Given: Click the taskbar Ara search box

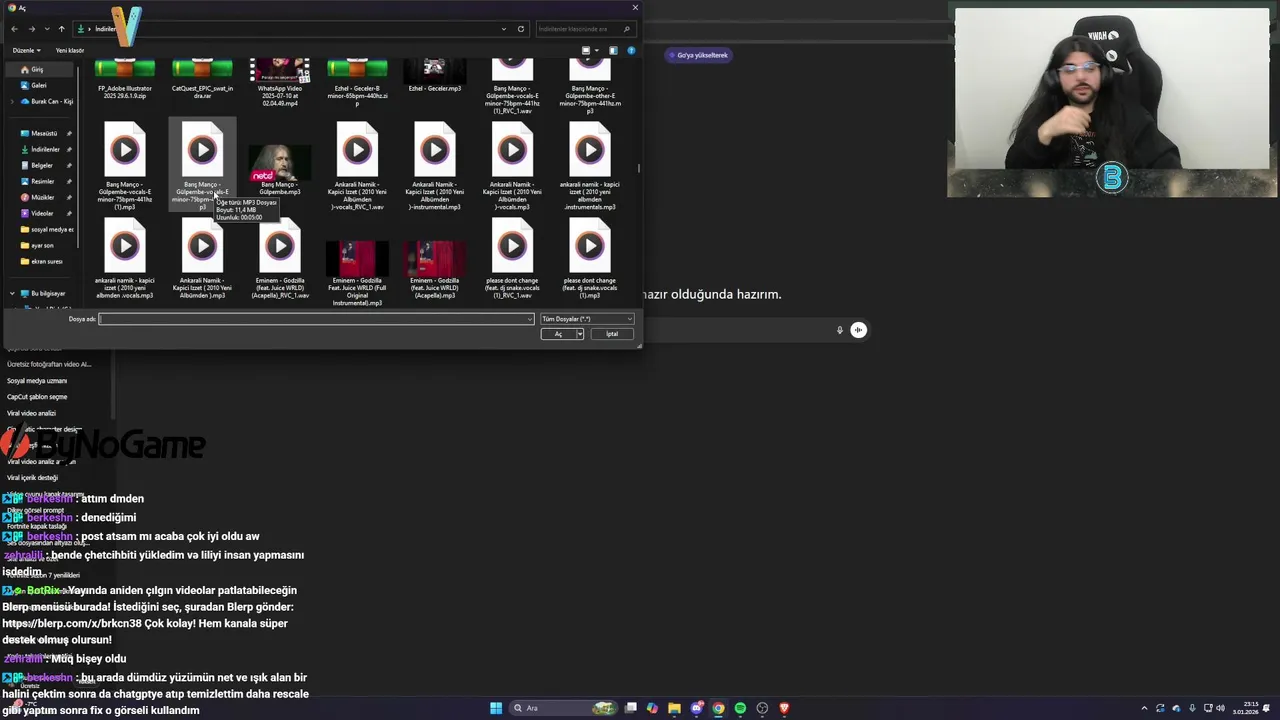Looking at the screenshot, I should click(562, 708).
